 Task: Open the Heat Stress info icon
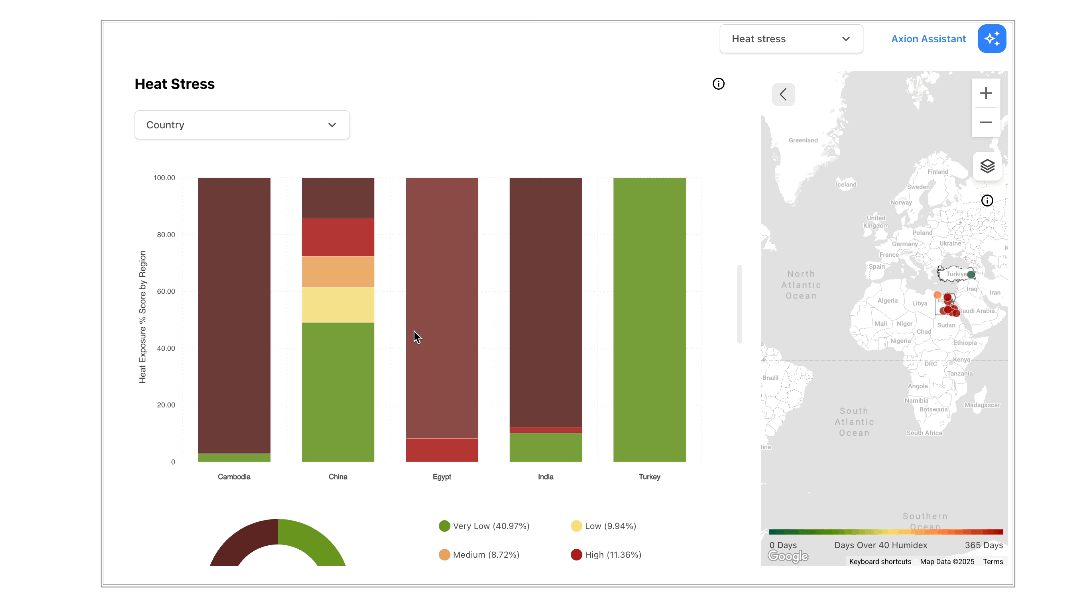718,84
